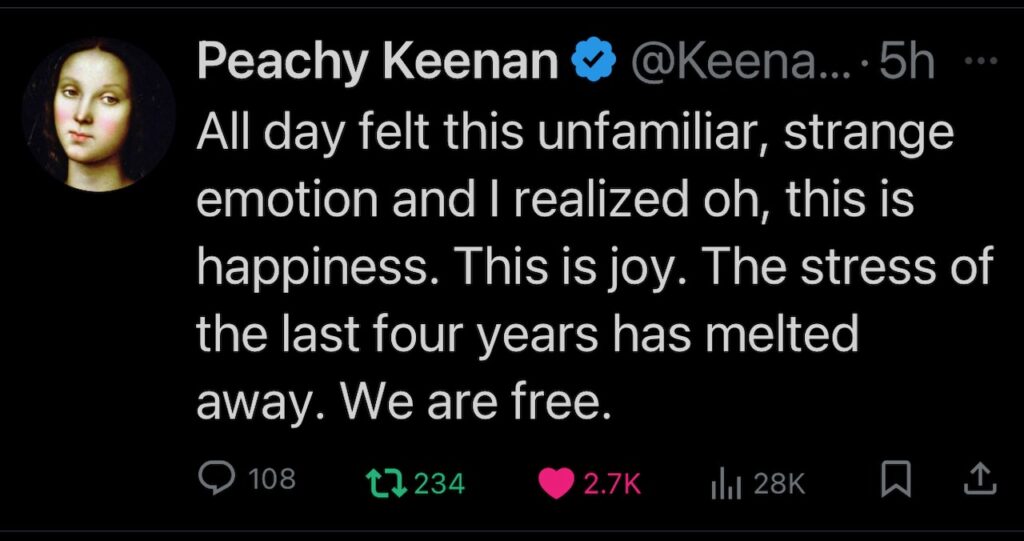The width and height of the screenshot is (1024, 541).
Task: Click the 2.7K likes count
Action: (611, 483)
